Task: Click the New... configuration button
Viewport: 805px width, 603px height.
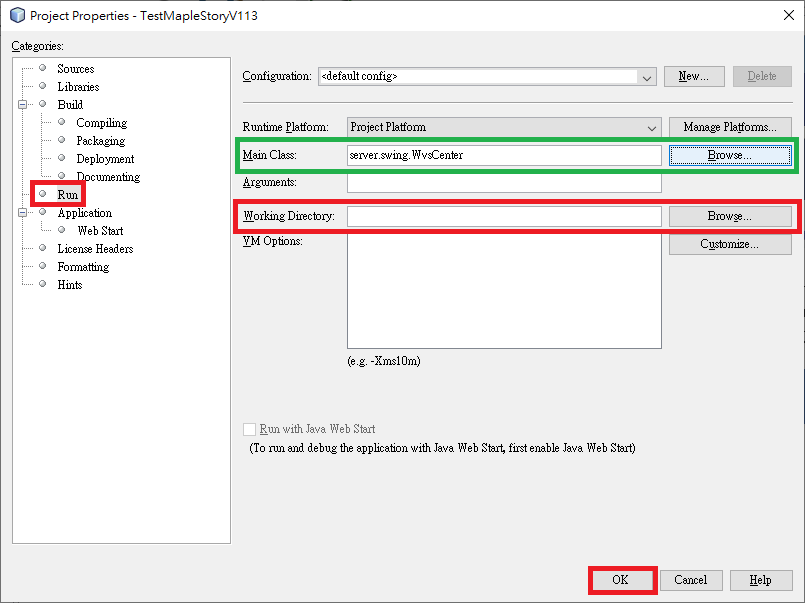Action: point(694,76)
